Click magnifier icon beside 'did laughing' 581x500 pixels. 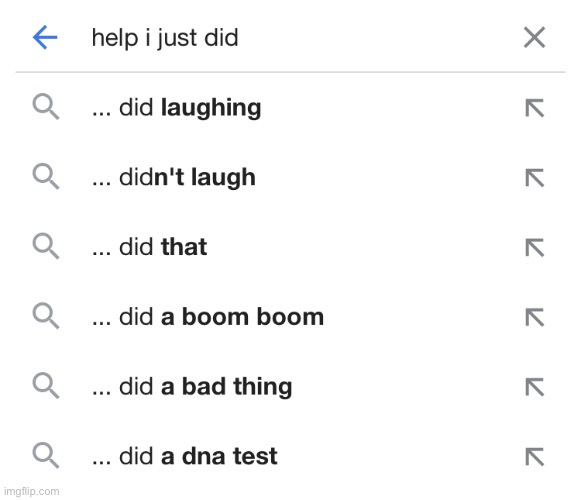[x=46, y=107]
